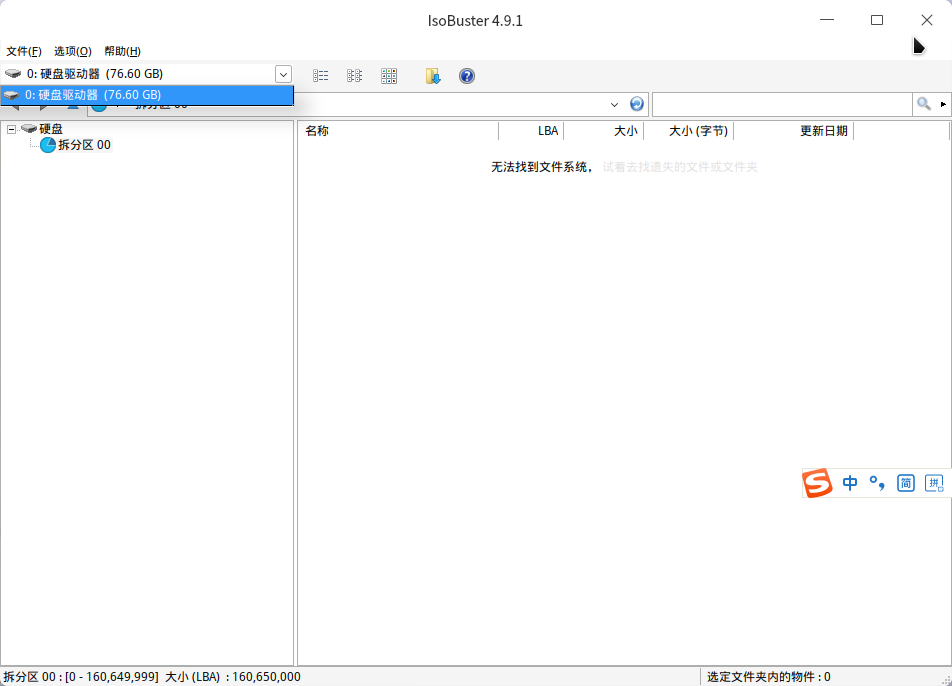The height and width of the screenshot is (686, 952).
Task: Focus the search input field
Action: [x=782, y=104]
